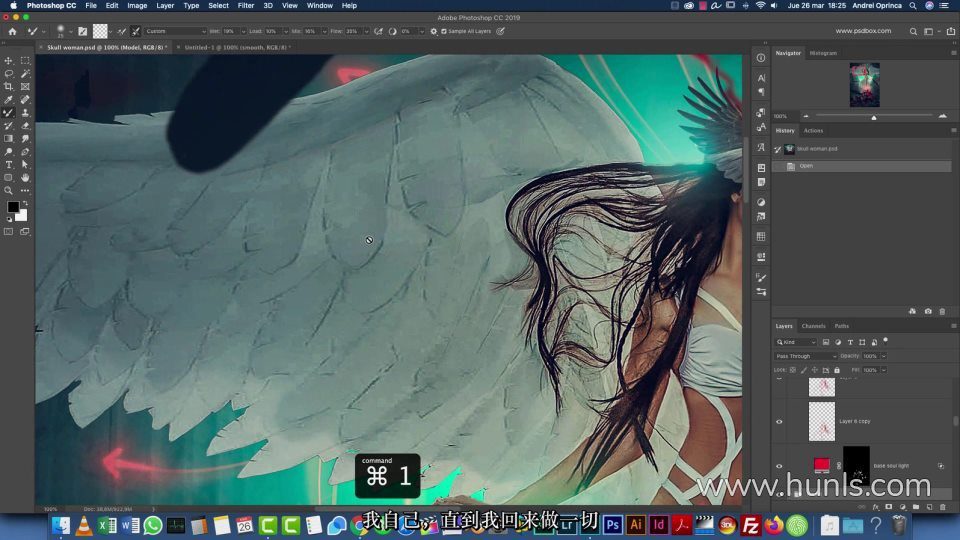
Task: Toggle Load brush after each stroke
Action: 122,31
